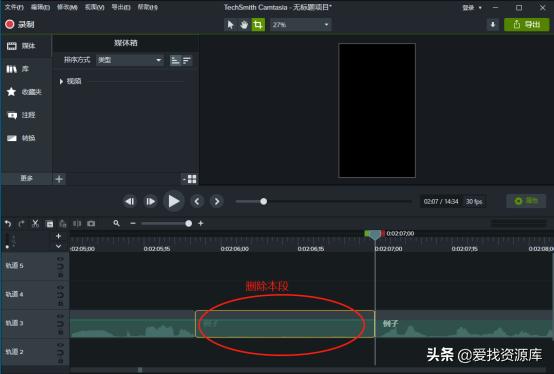Open the sign-in account dropdown
Image resolution: width=554 pixels, height=374 pixels.
pyautogui.click(x=472, y=7)
